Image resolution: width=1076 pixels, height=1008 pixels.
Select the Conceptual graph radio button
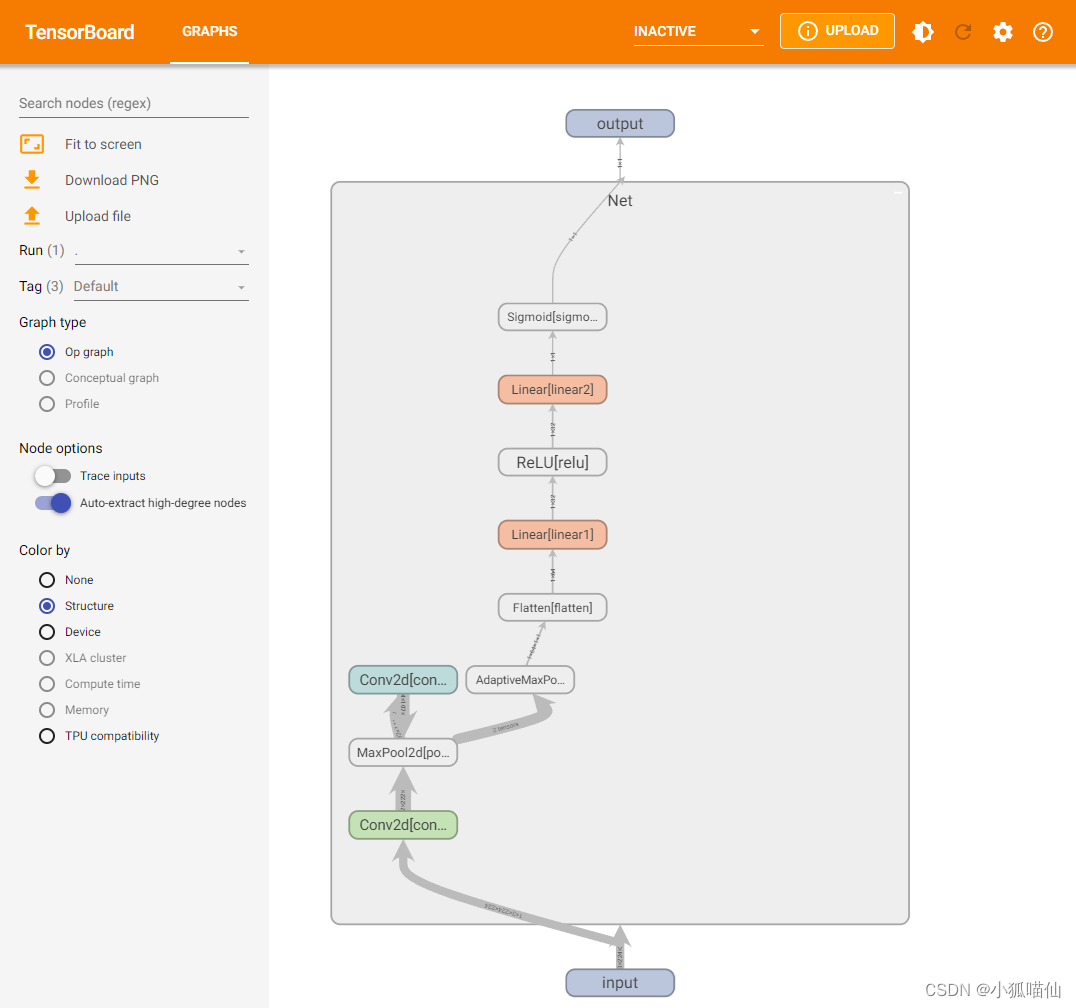click(47, 378)
